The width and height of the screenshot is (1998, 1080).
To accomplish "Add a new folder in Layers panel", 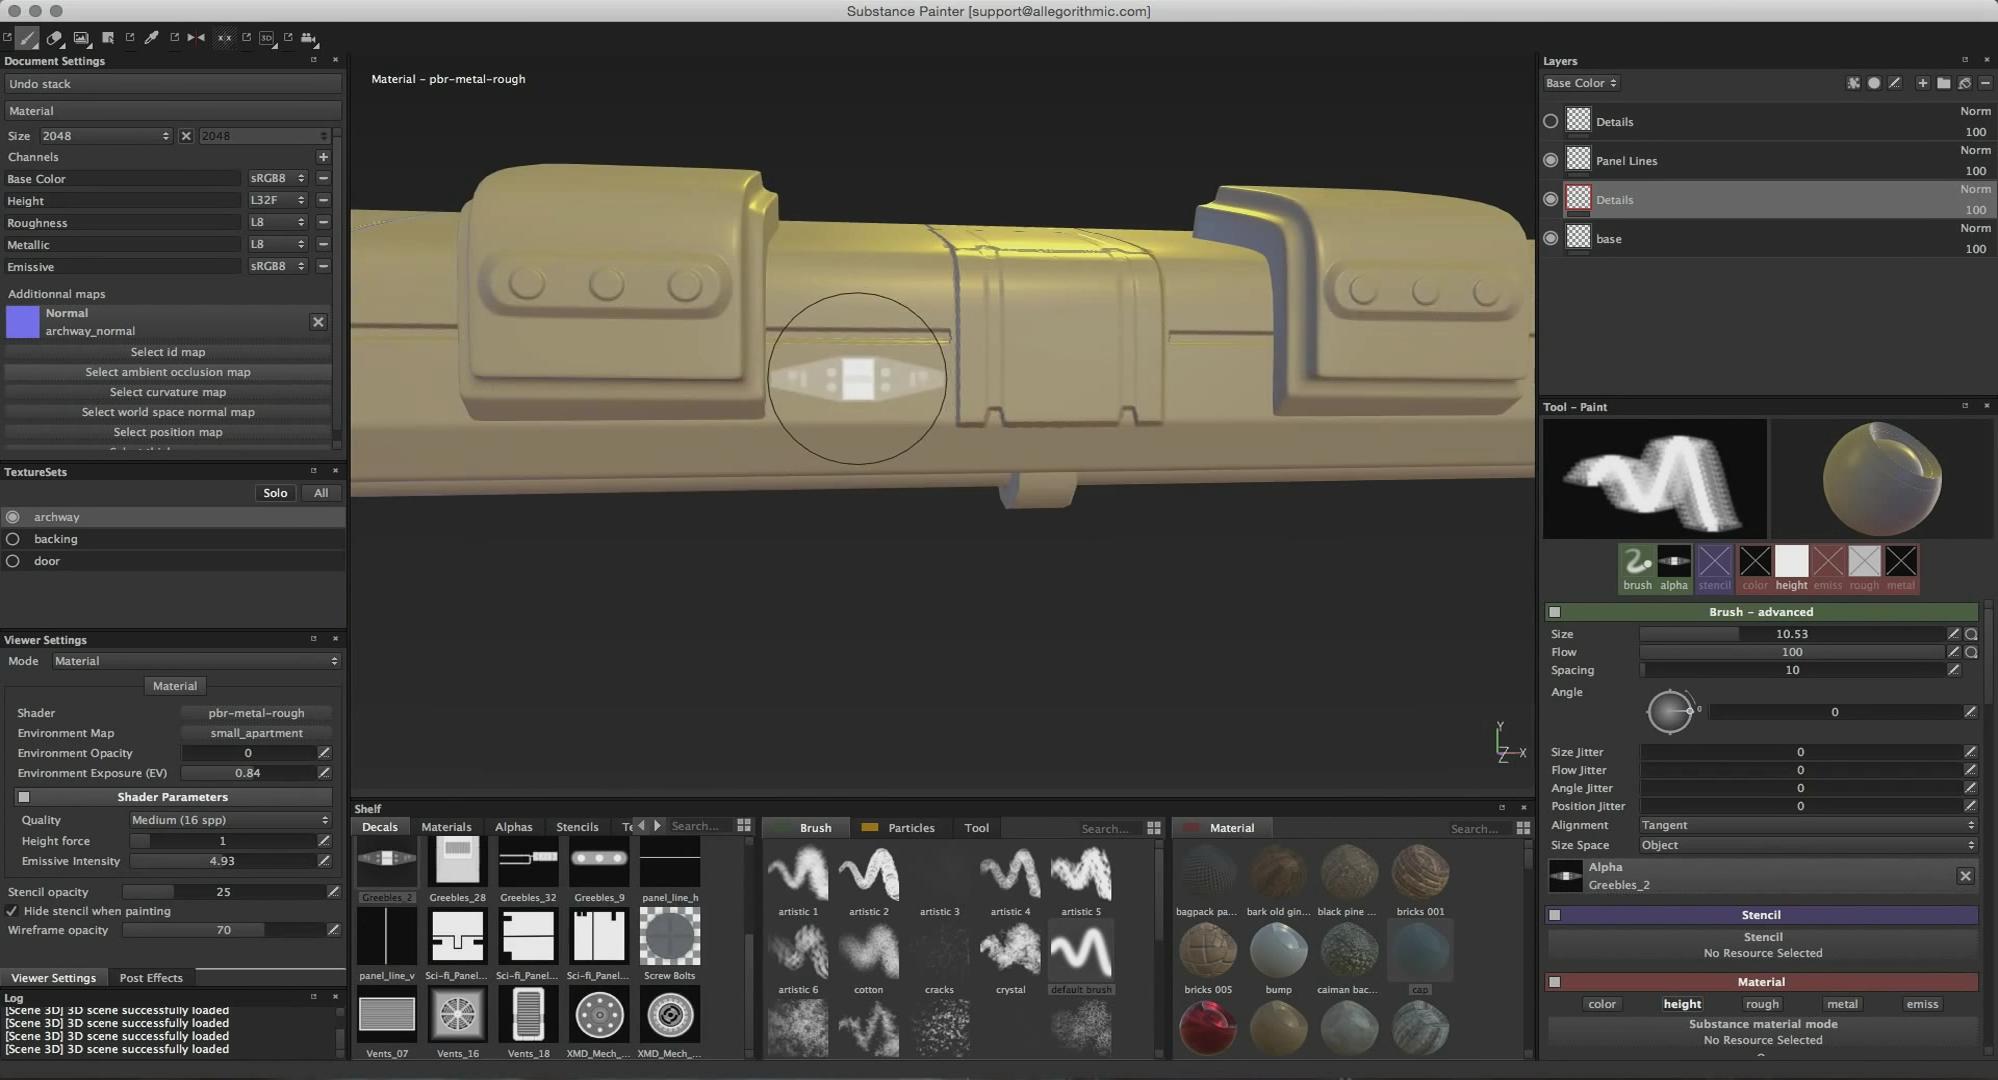I will [1943, 83].
